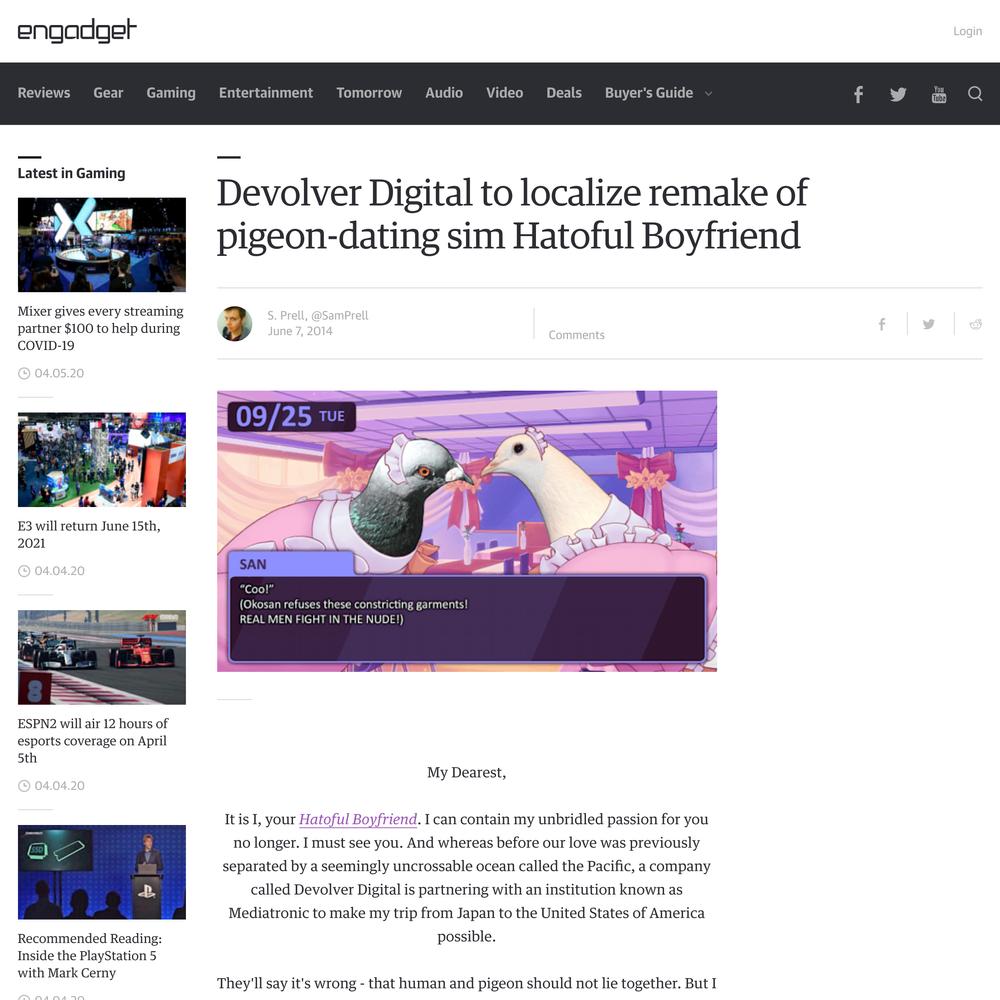The image size is (1000, 1000).
Task: Visit Engadget's Facebook page from the navbar
Action: click(x=858, y=94)
